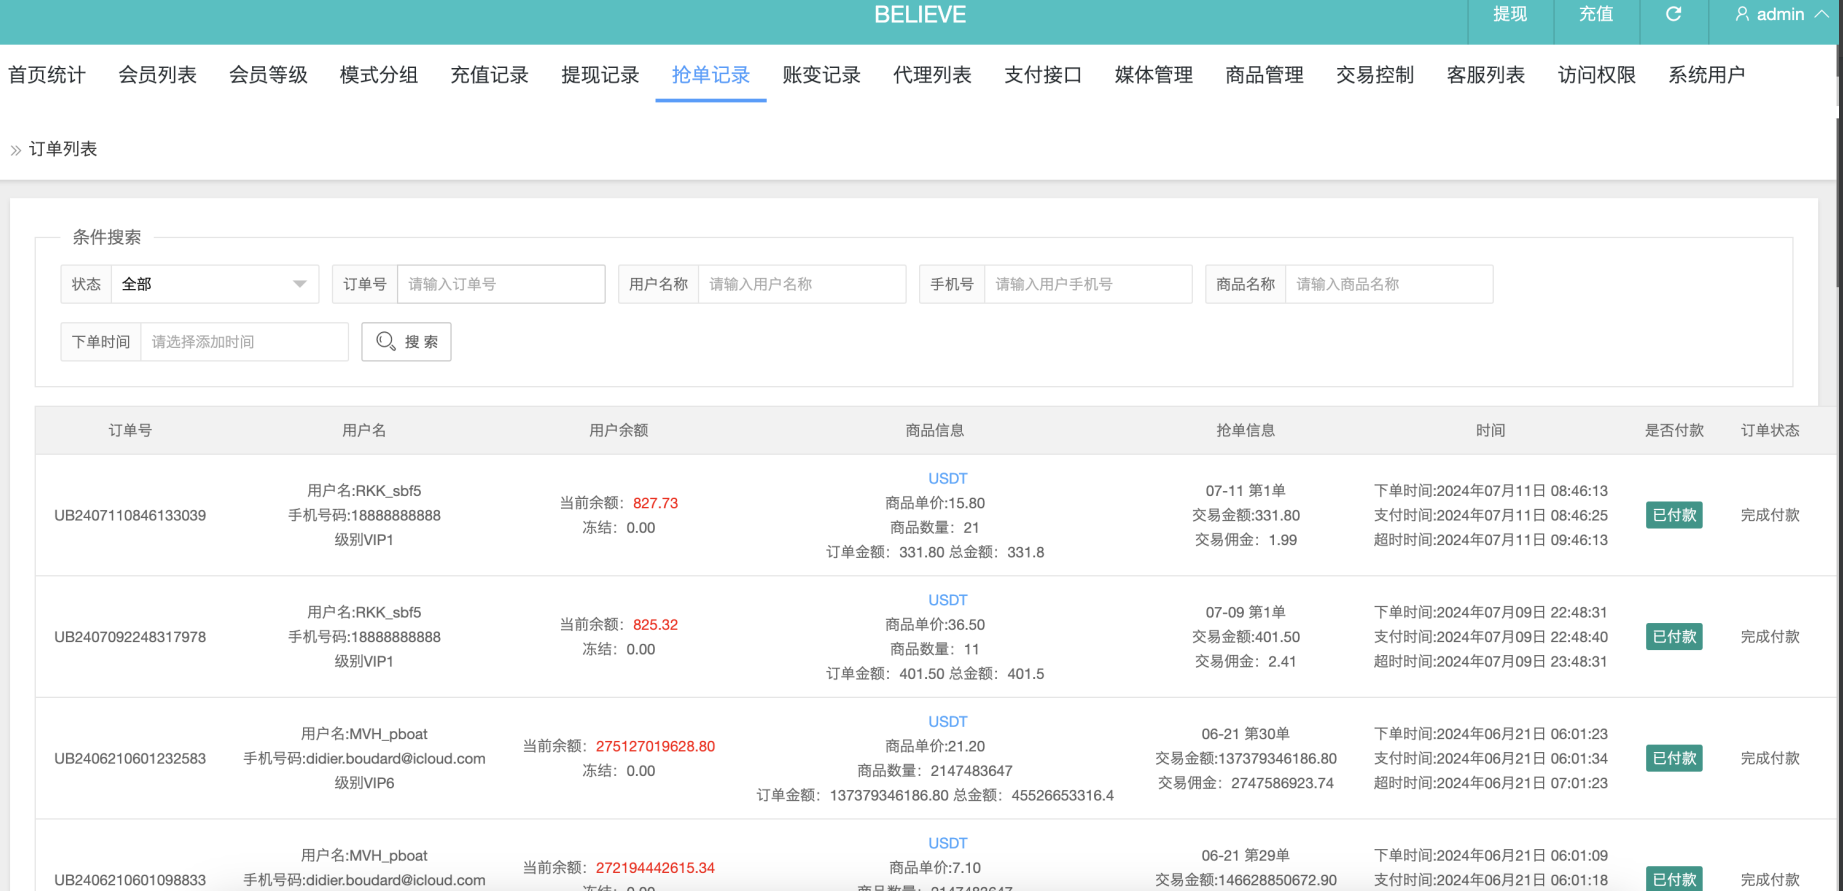The width and height of the screenshot is (1843, 891).
Task: Open the 交易控制 tab
Action: click(x=1375, y=75)
